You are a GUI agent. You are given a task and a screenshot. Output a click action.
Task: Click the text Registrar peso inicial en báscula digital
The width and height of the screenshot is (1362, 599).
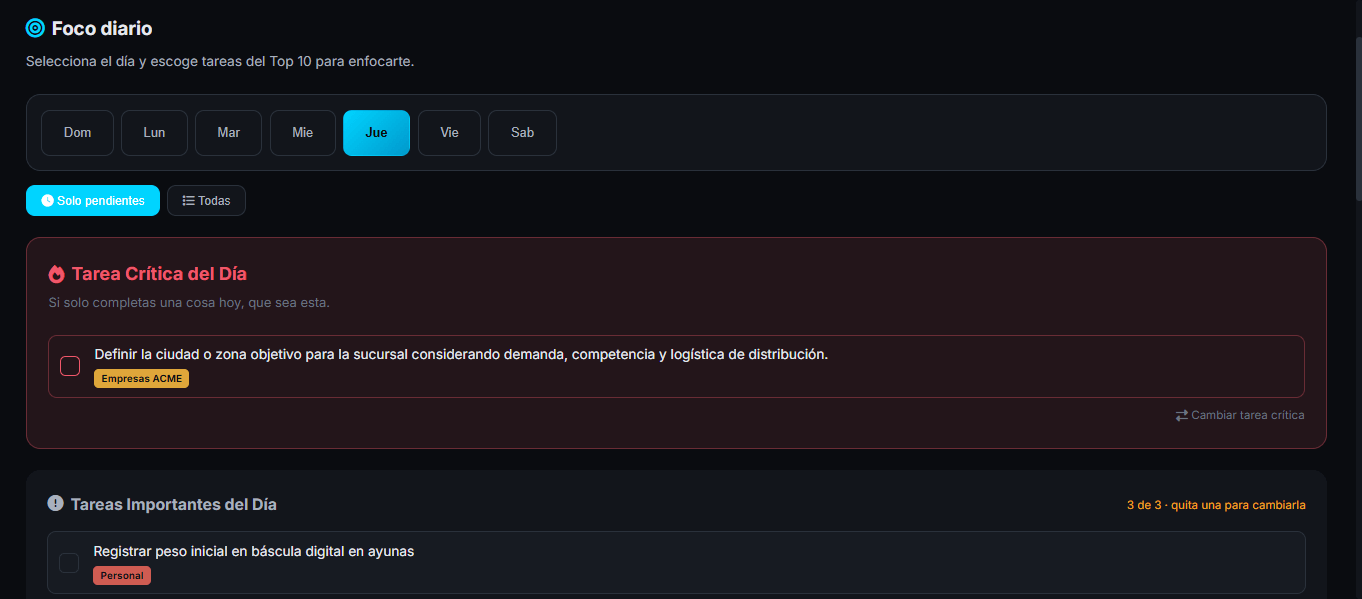254,551
